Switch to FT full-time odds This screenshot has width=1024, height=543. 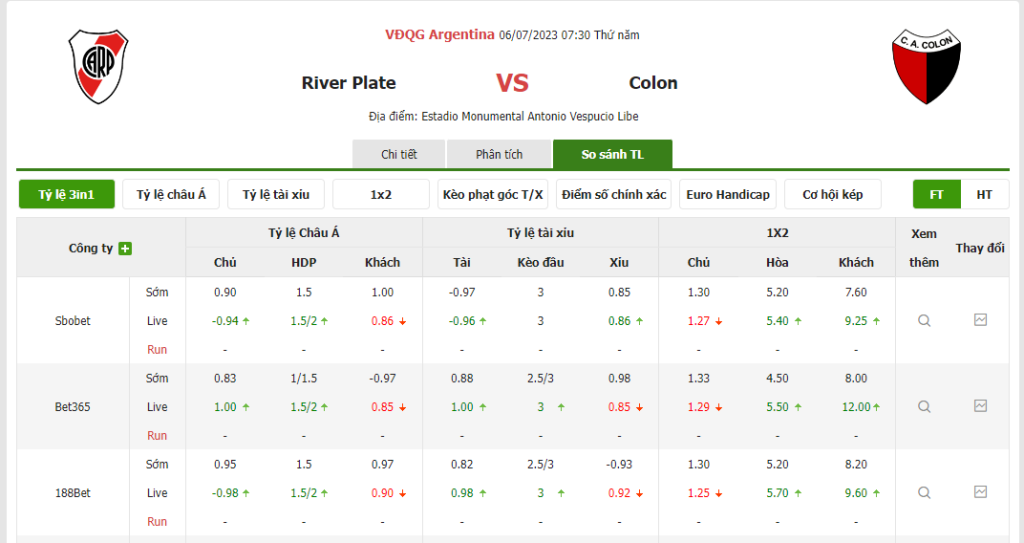(937, 194)
